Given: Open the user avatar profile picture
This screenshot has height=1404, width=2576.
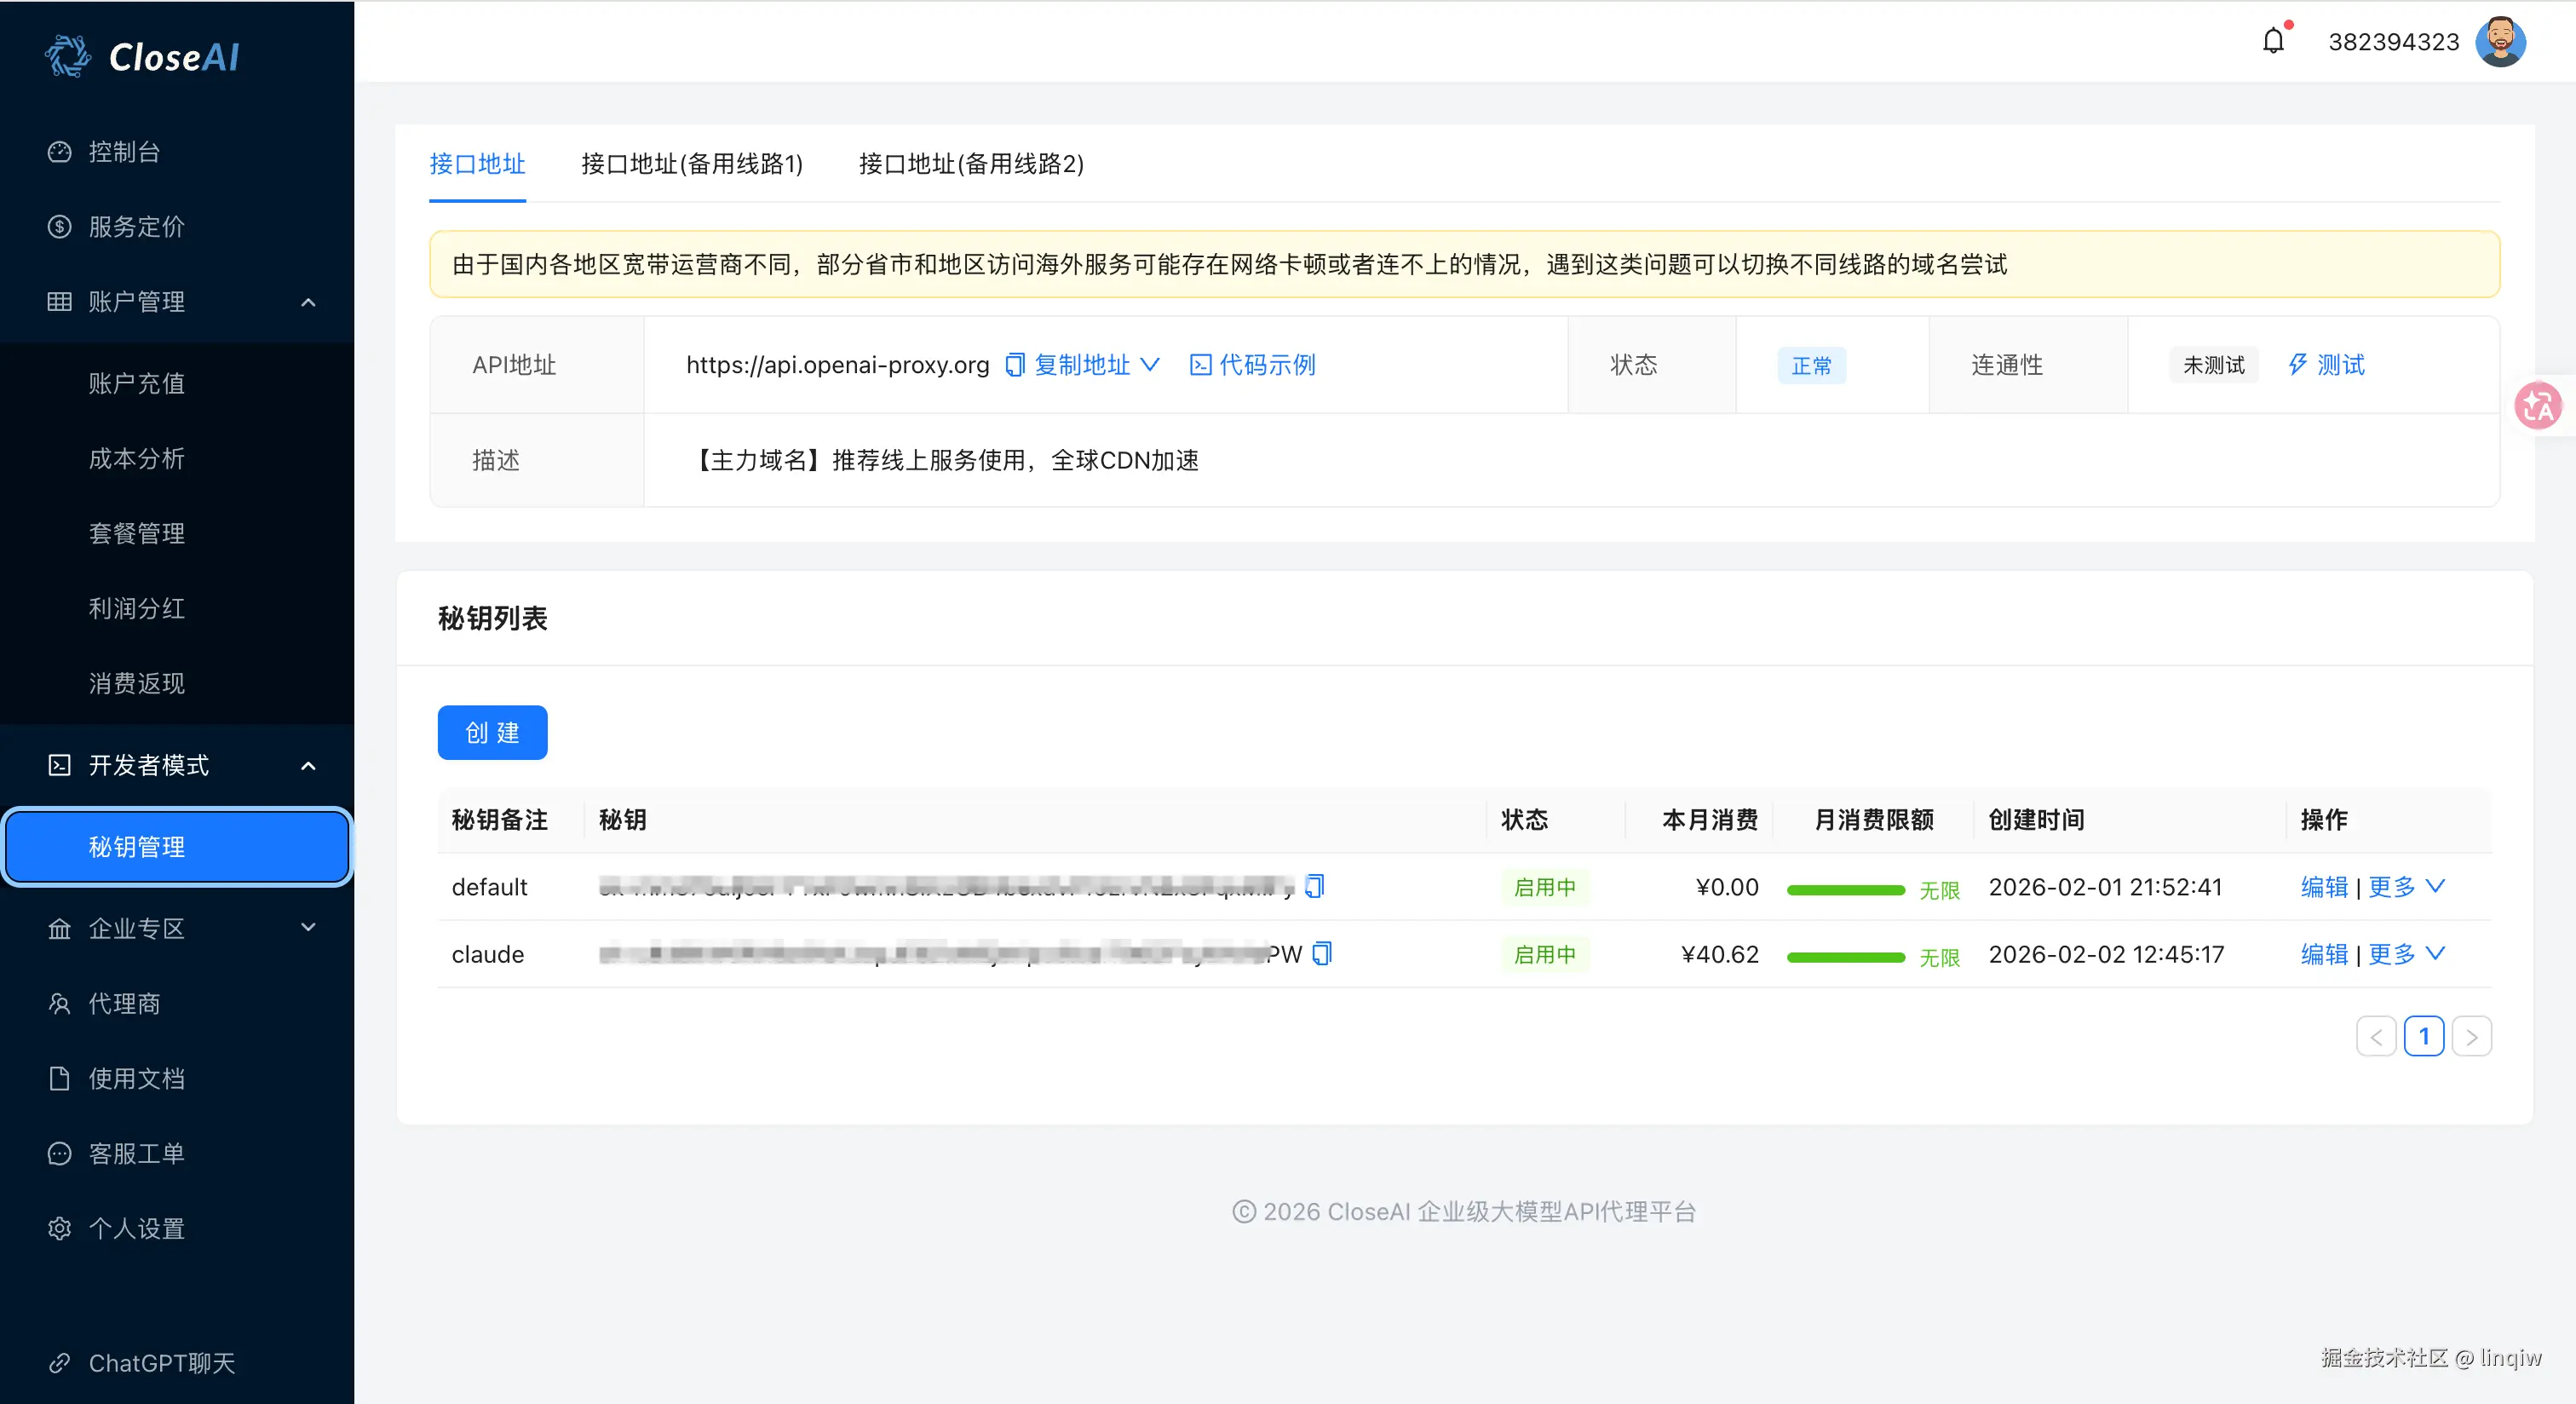Looking at the screenshot, I should pyautogui.click(x=2500, y=41).
